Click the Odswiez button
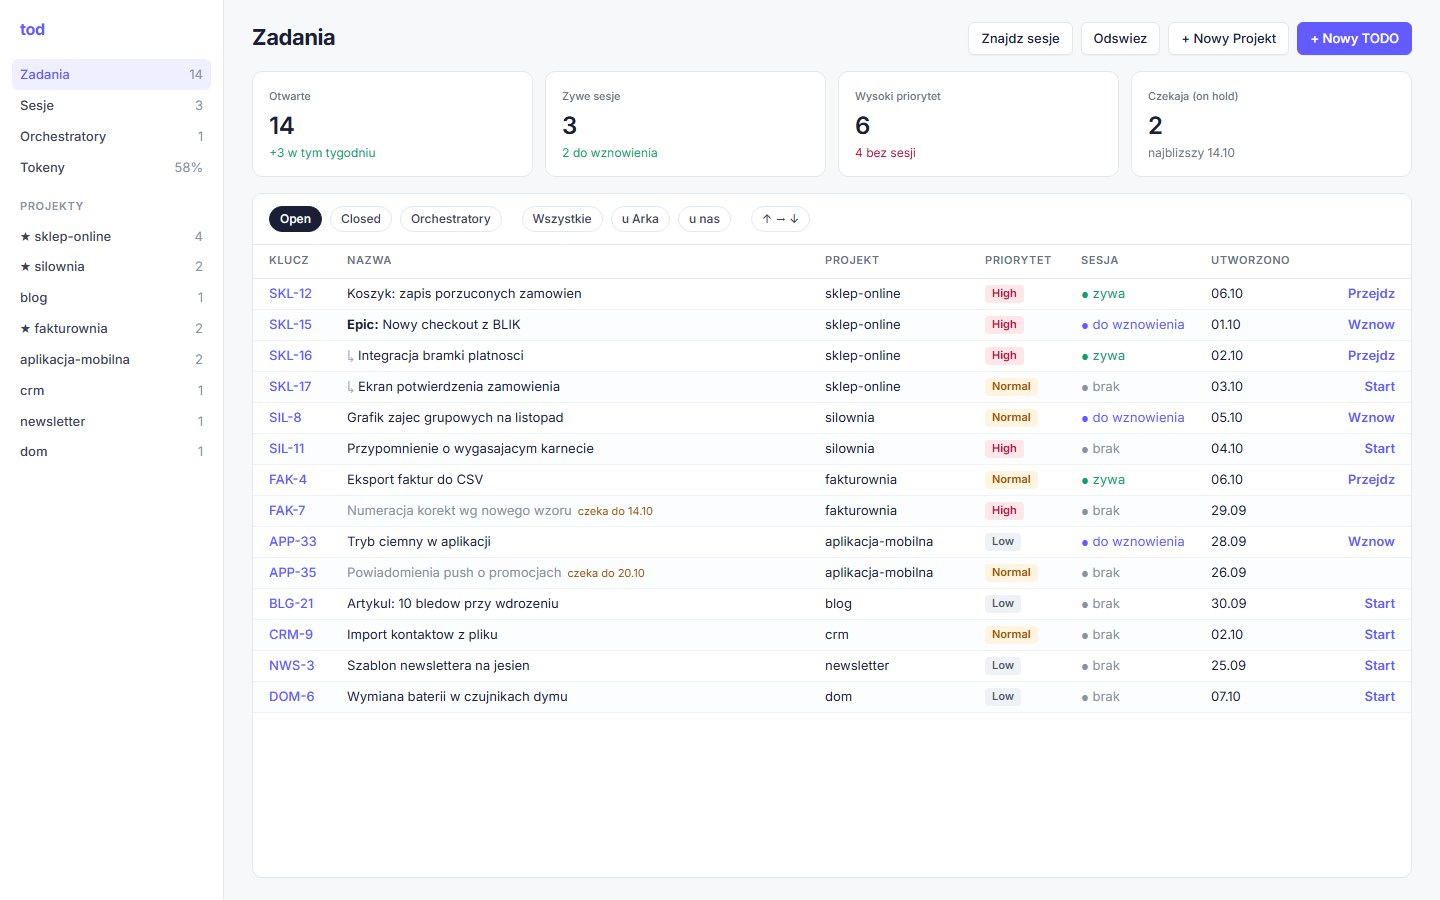 click(x=1120, y=38)
